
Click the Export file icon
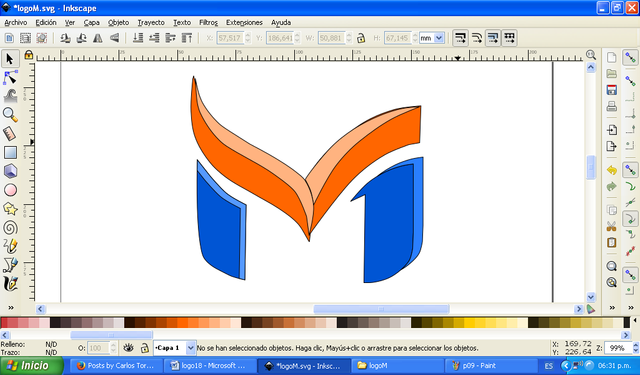(x=611, y=146)
